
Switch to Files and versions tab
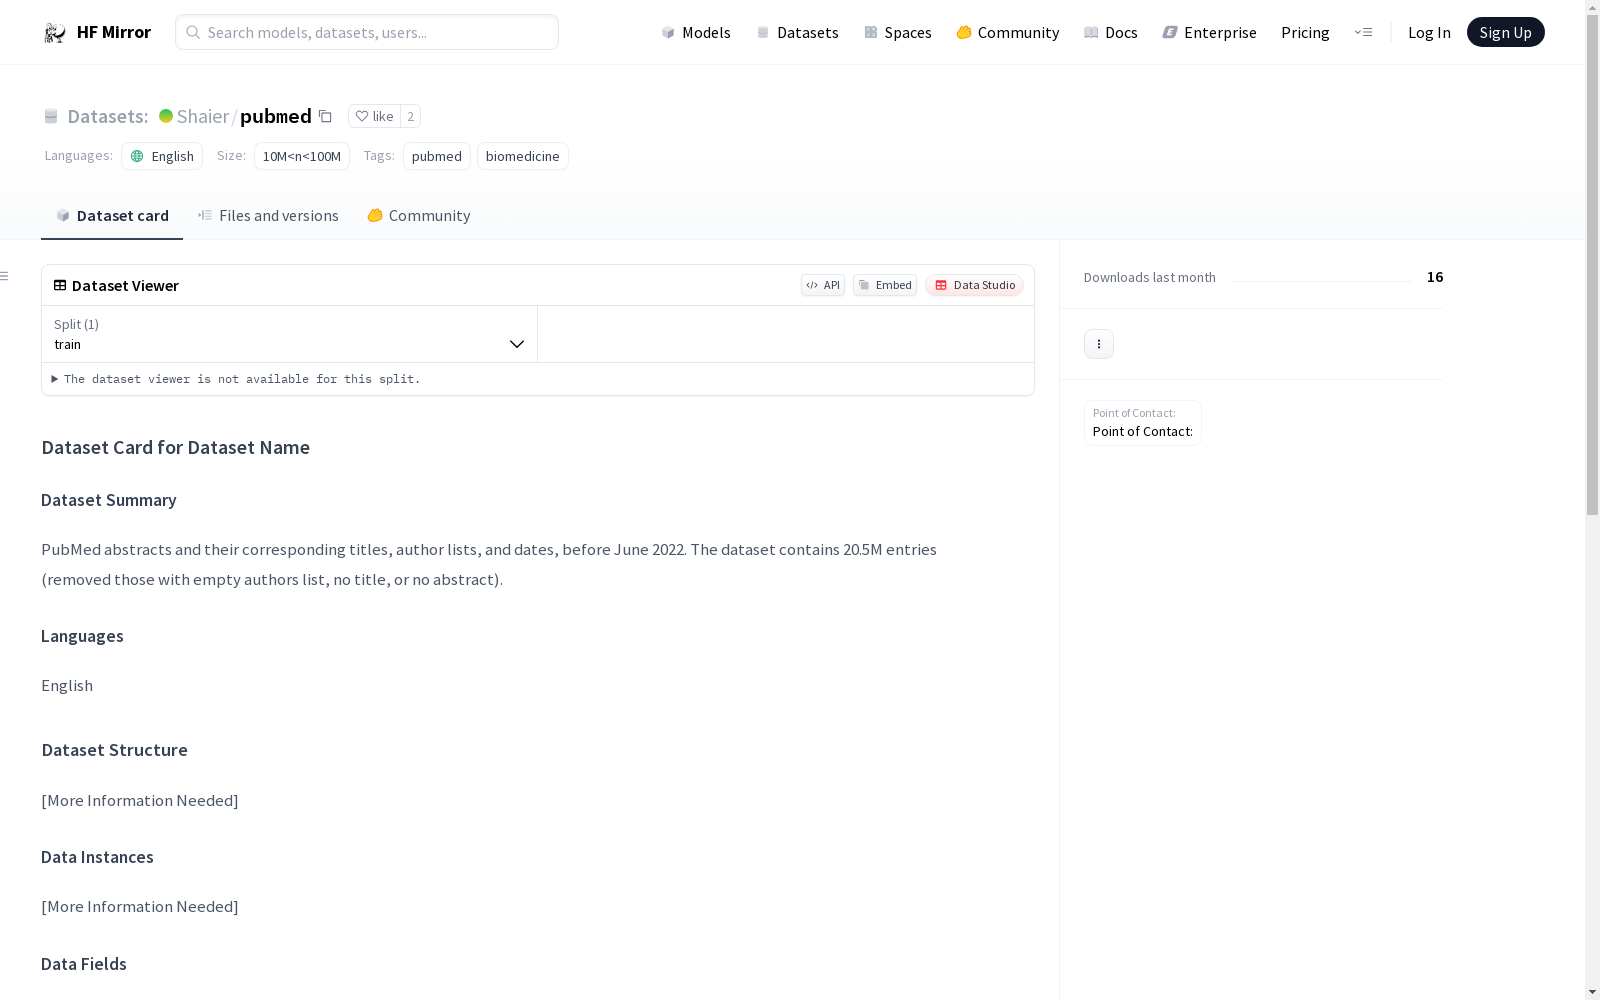(268, 216)
